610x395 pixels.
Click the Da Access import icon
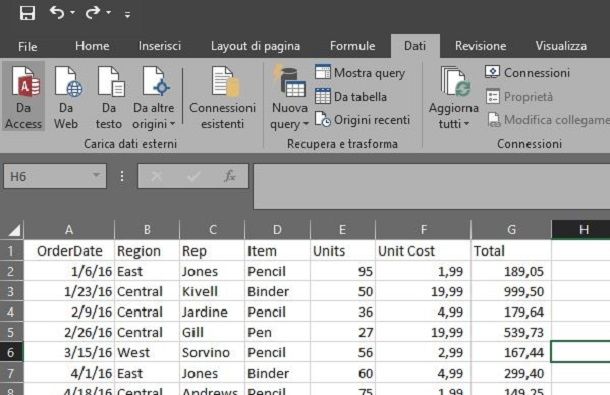point(23,97)
